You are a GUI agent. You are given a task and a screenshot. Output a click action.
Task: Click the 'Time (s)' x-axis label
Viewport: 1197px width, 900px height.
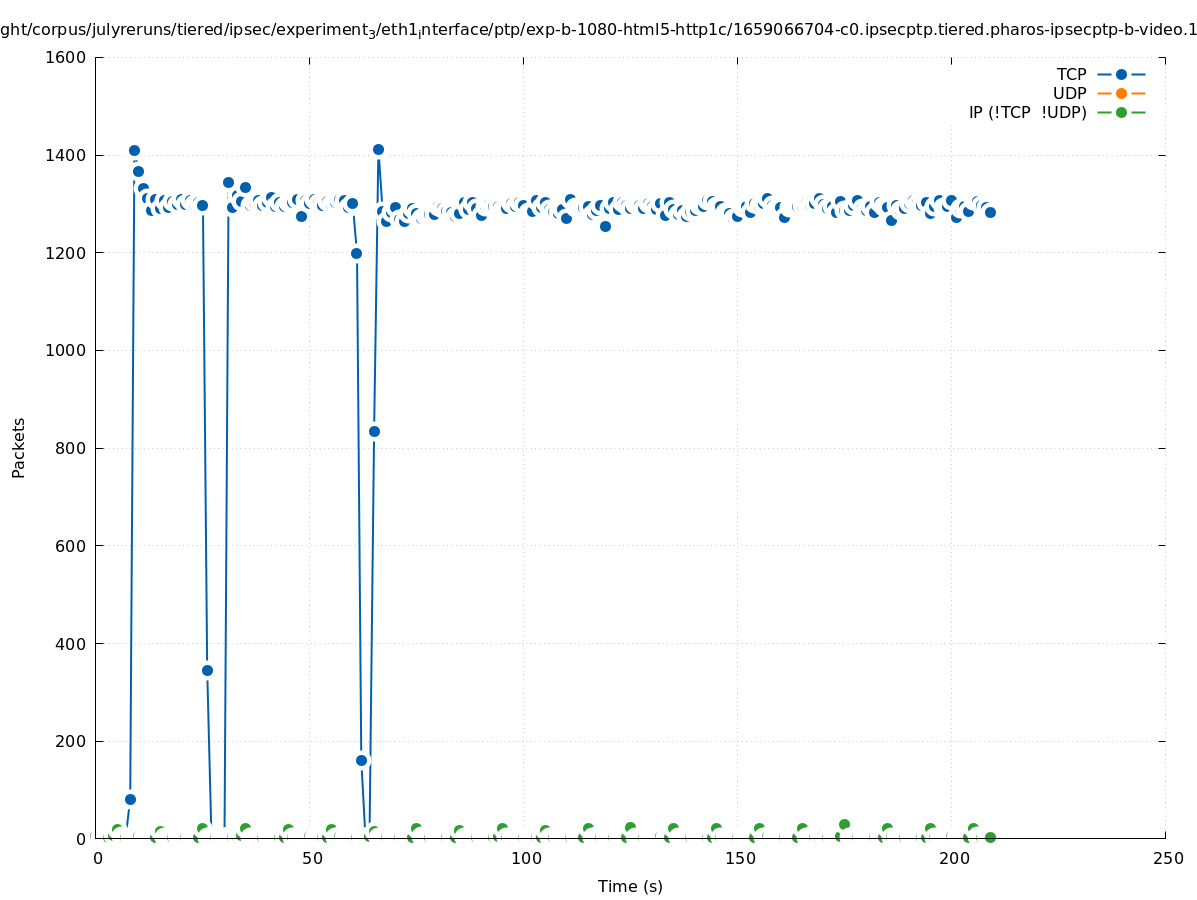coord(630,886)
